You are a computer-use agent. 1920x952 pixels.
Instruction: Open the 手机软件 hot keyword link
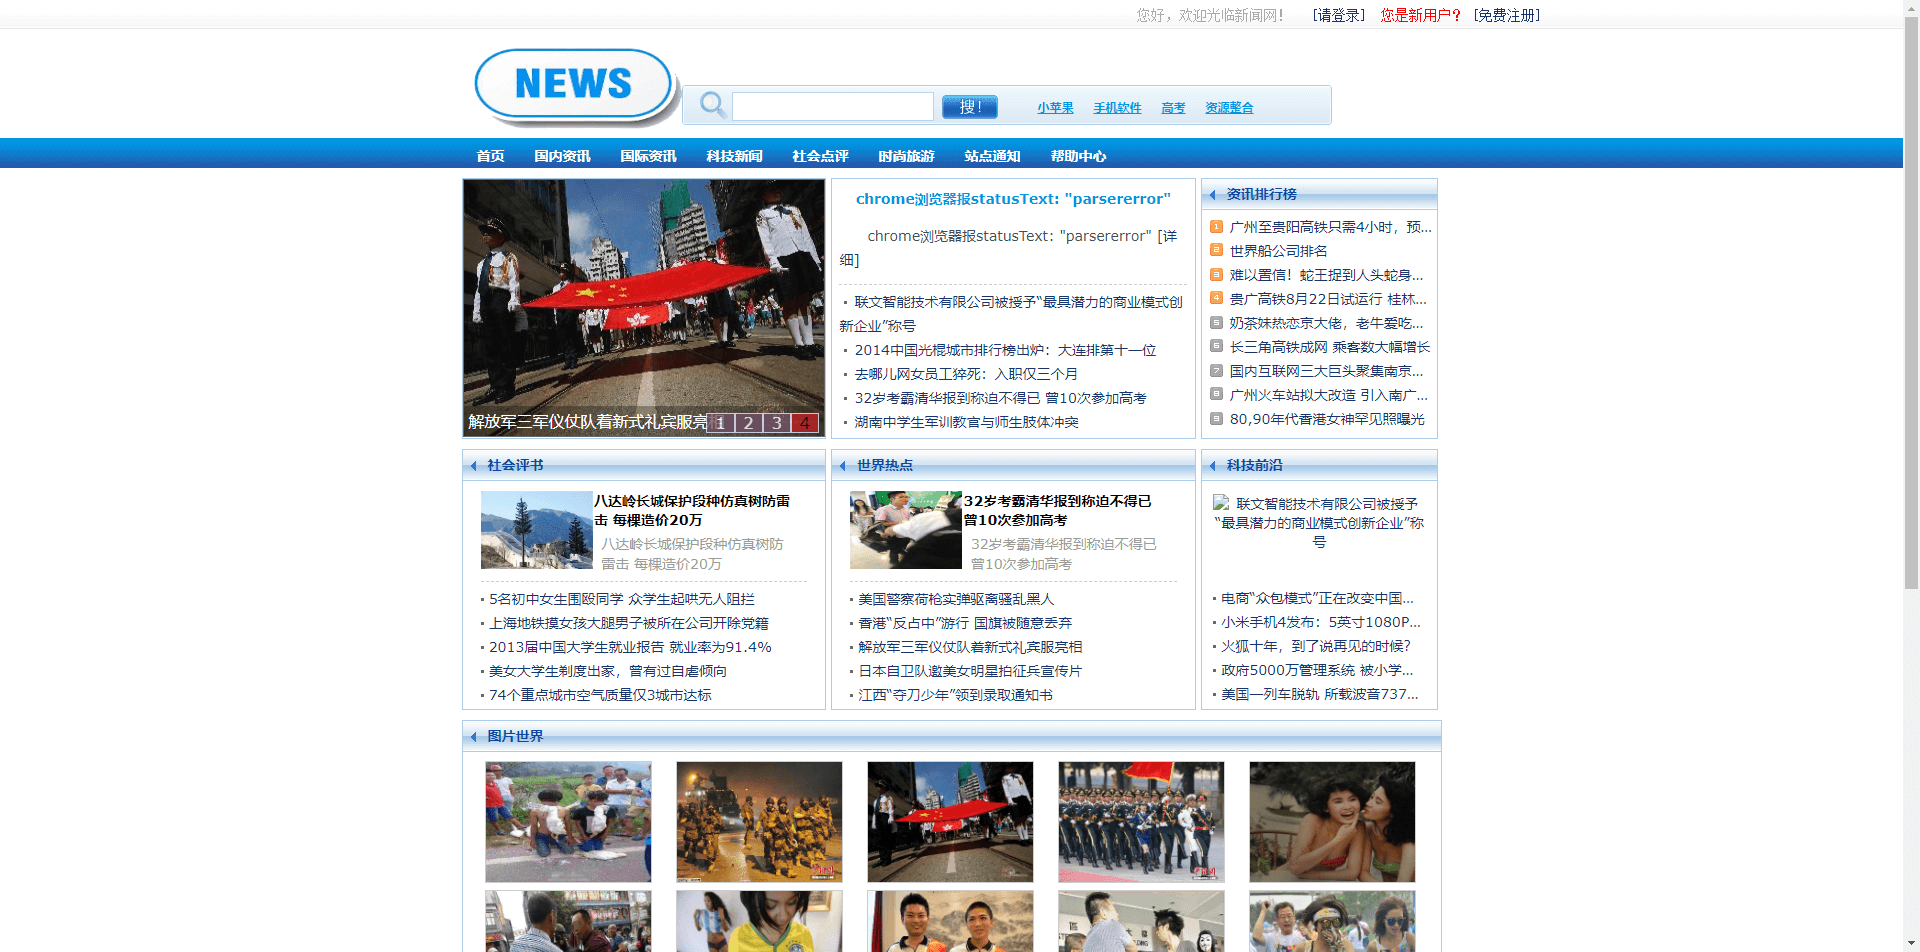[1117, 108]
